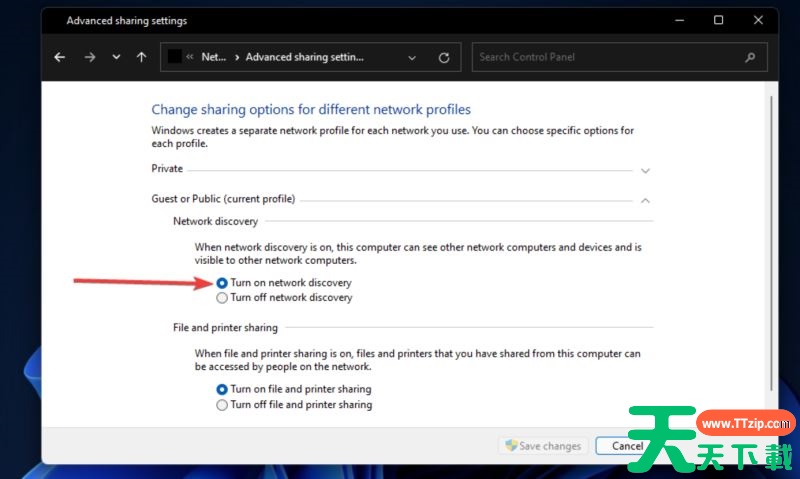Open recent locations dropdown chevron
The width and height of the screenshot is (800, 479).
[116, 57]
